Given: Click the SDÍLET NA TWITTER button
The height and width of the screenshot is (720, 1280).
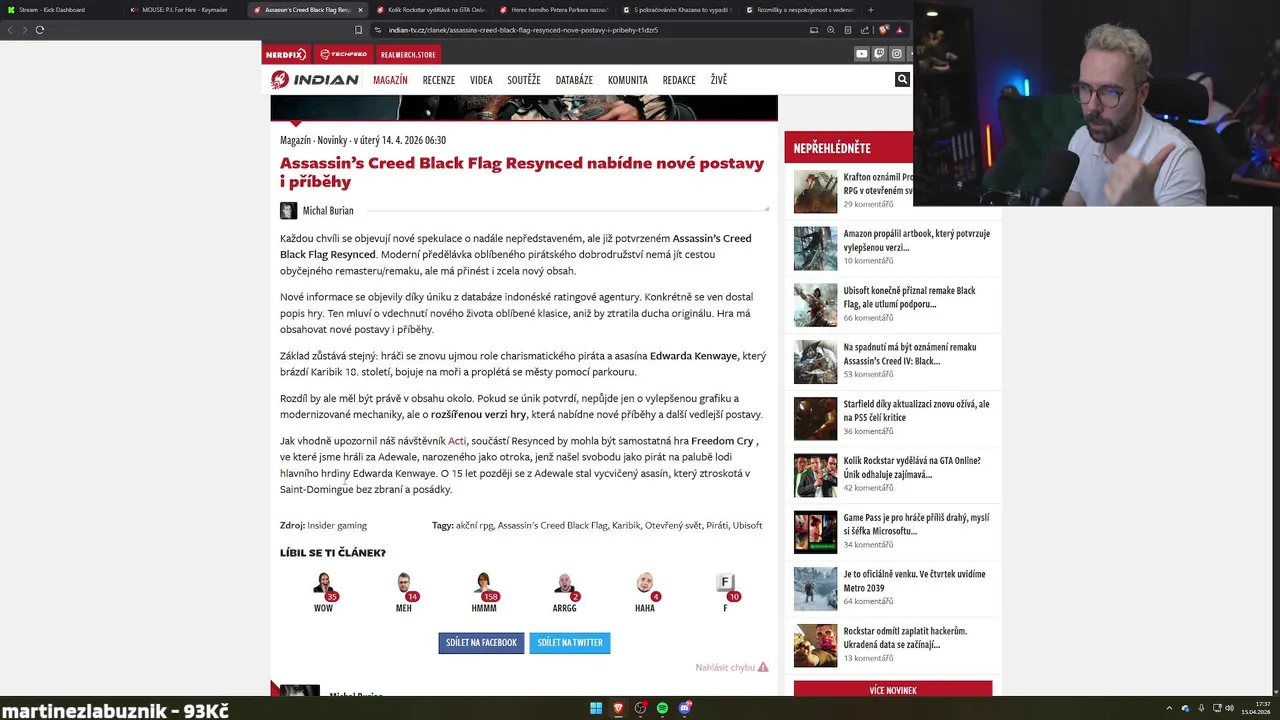Looking at the screenshot, I should (570, 643).
